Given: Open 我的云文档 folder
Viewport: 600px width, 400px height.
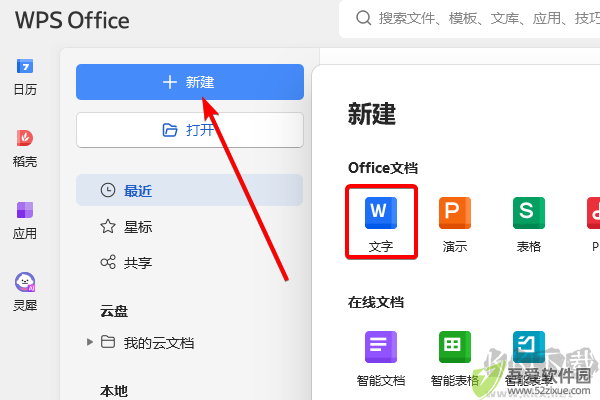Looking at the screenshot, I should (158, 343).
